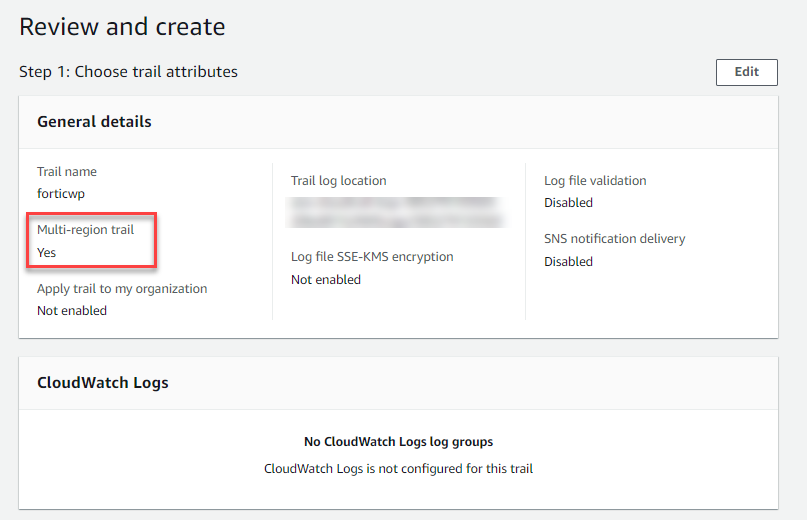807x520 pixels.
Task: Click the SNS notification delivery label
Action: pos(614,239)
